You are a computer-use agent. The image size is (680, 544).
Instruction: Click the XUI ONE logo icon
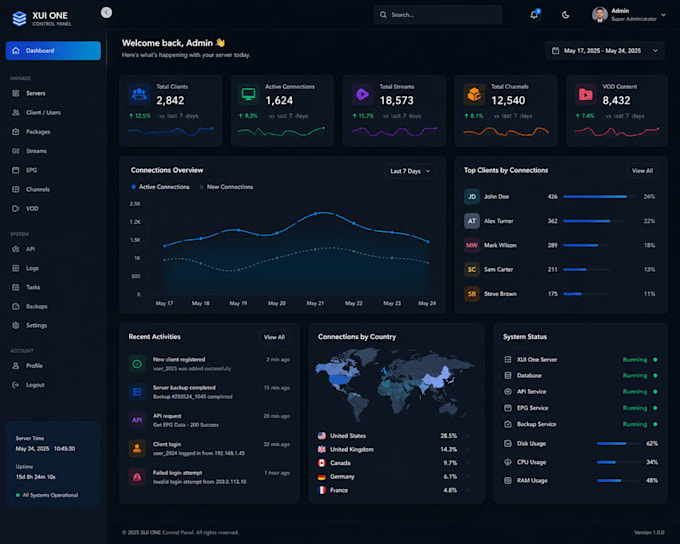tap(19, 18)
